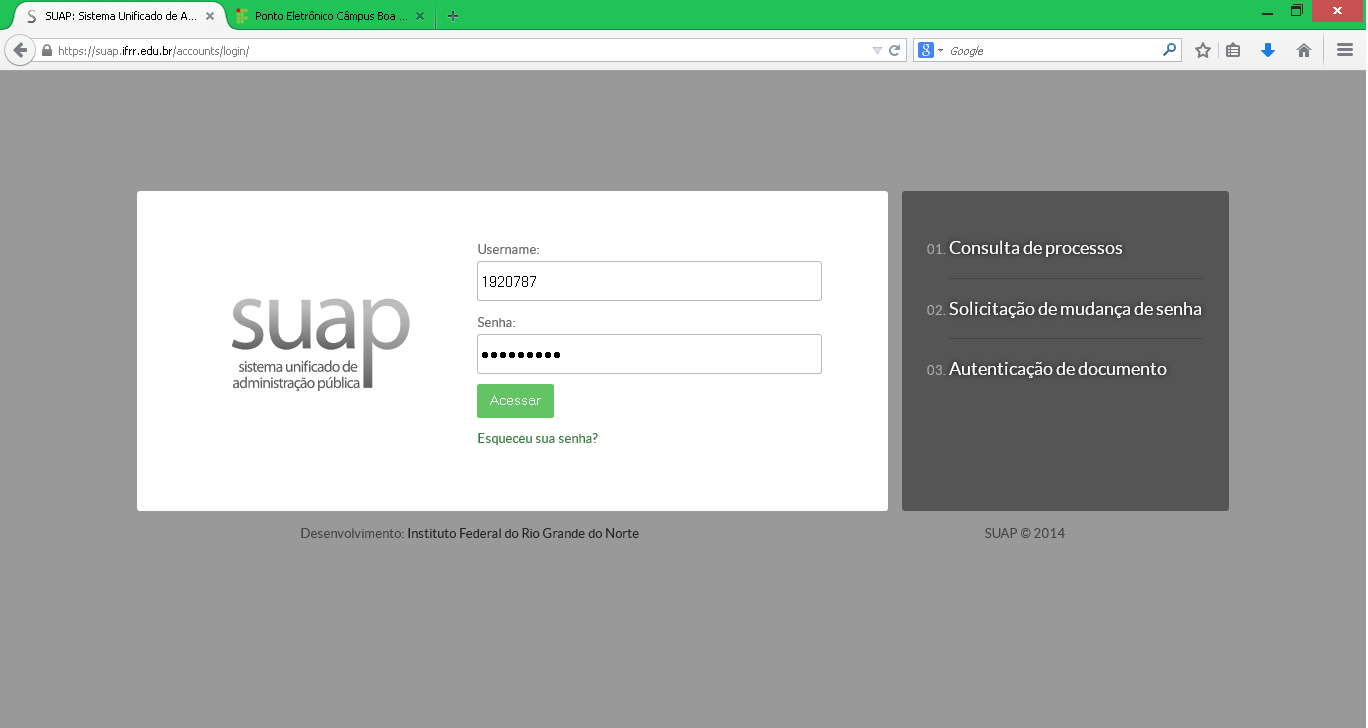Open a new tab with plus button
Image resolution: width=1368 pixels, height=728 pixels.
pos(453,16)
